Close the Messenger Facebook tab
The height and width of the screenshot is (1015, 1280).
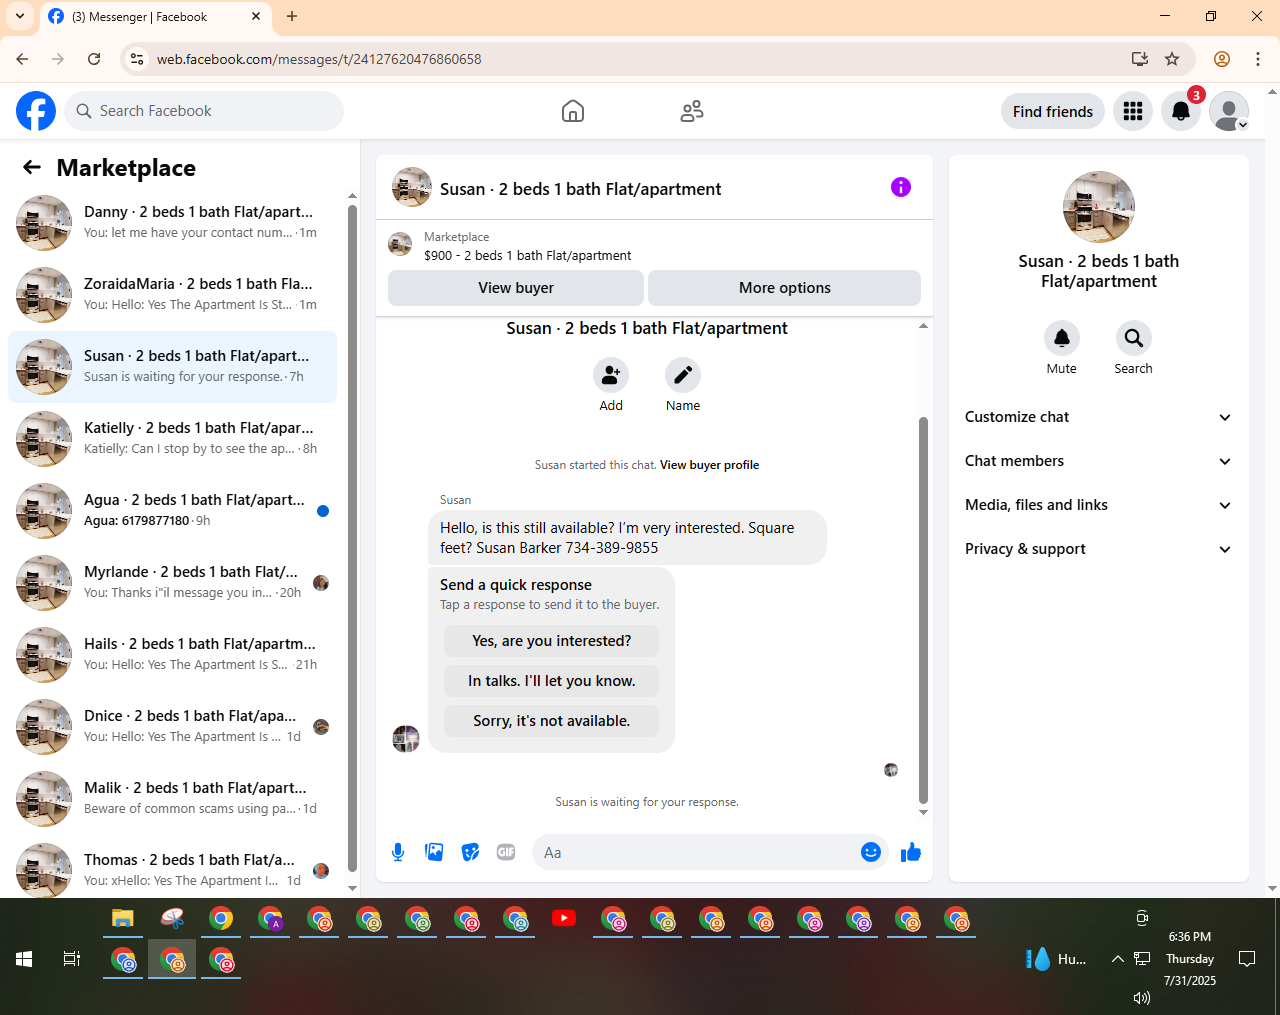tap(256, 16)
